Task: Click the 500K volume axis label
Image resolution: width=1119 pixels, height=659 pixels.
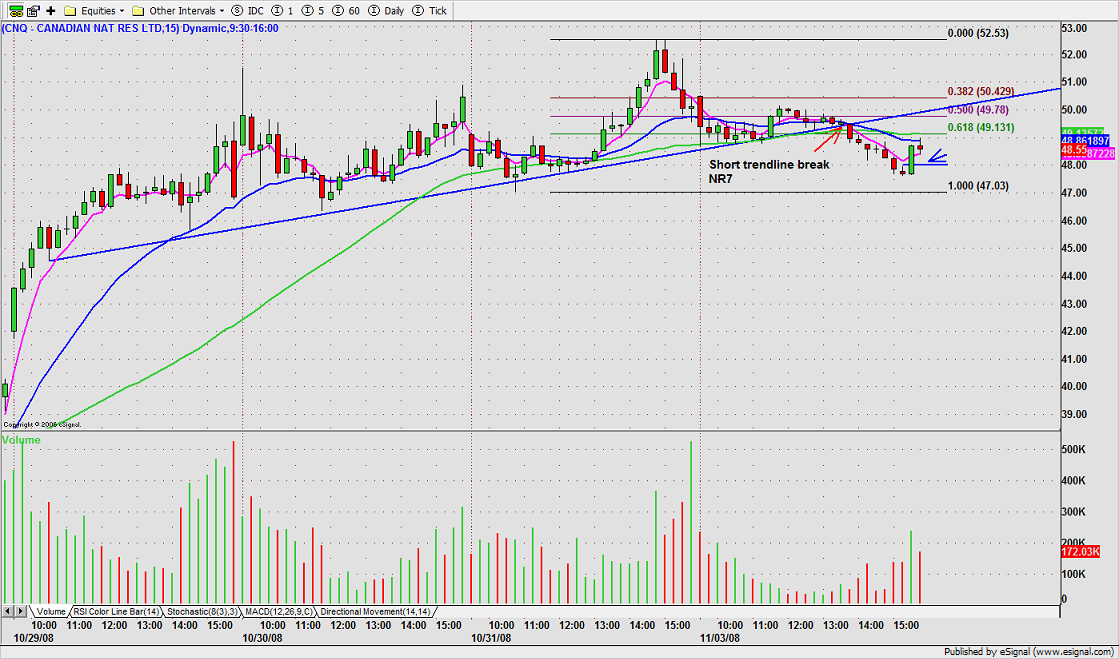Action: pos(1075,450)
